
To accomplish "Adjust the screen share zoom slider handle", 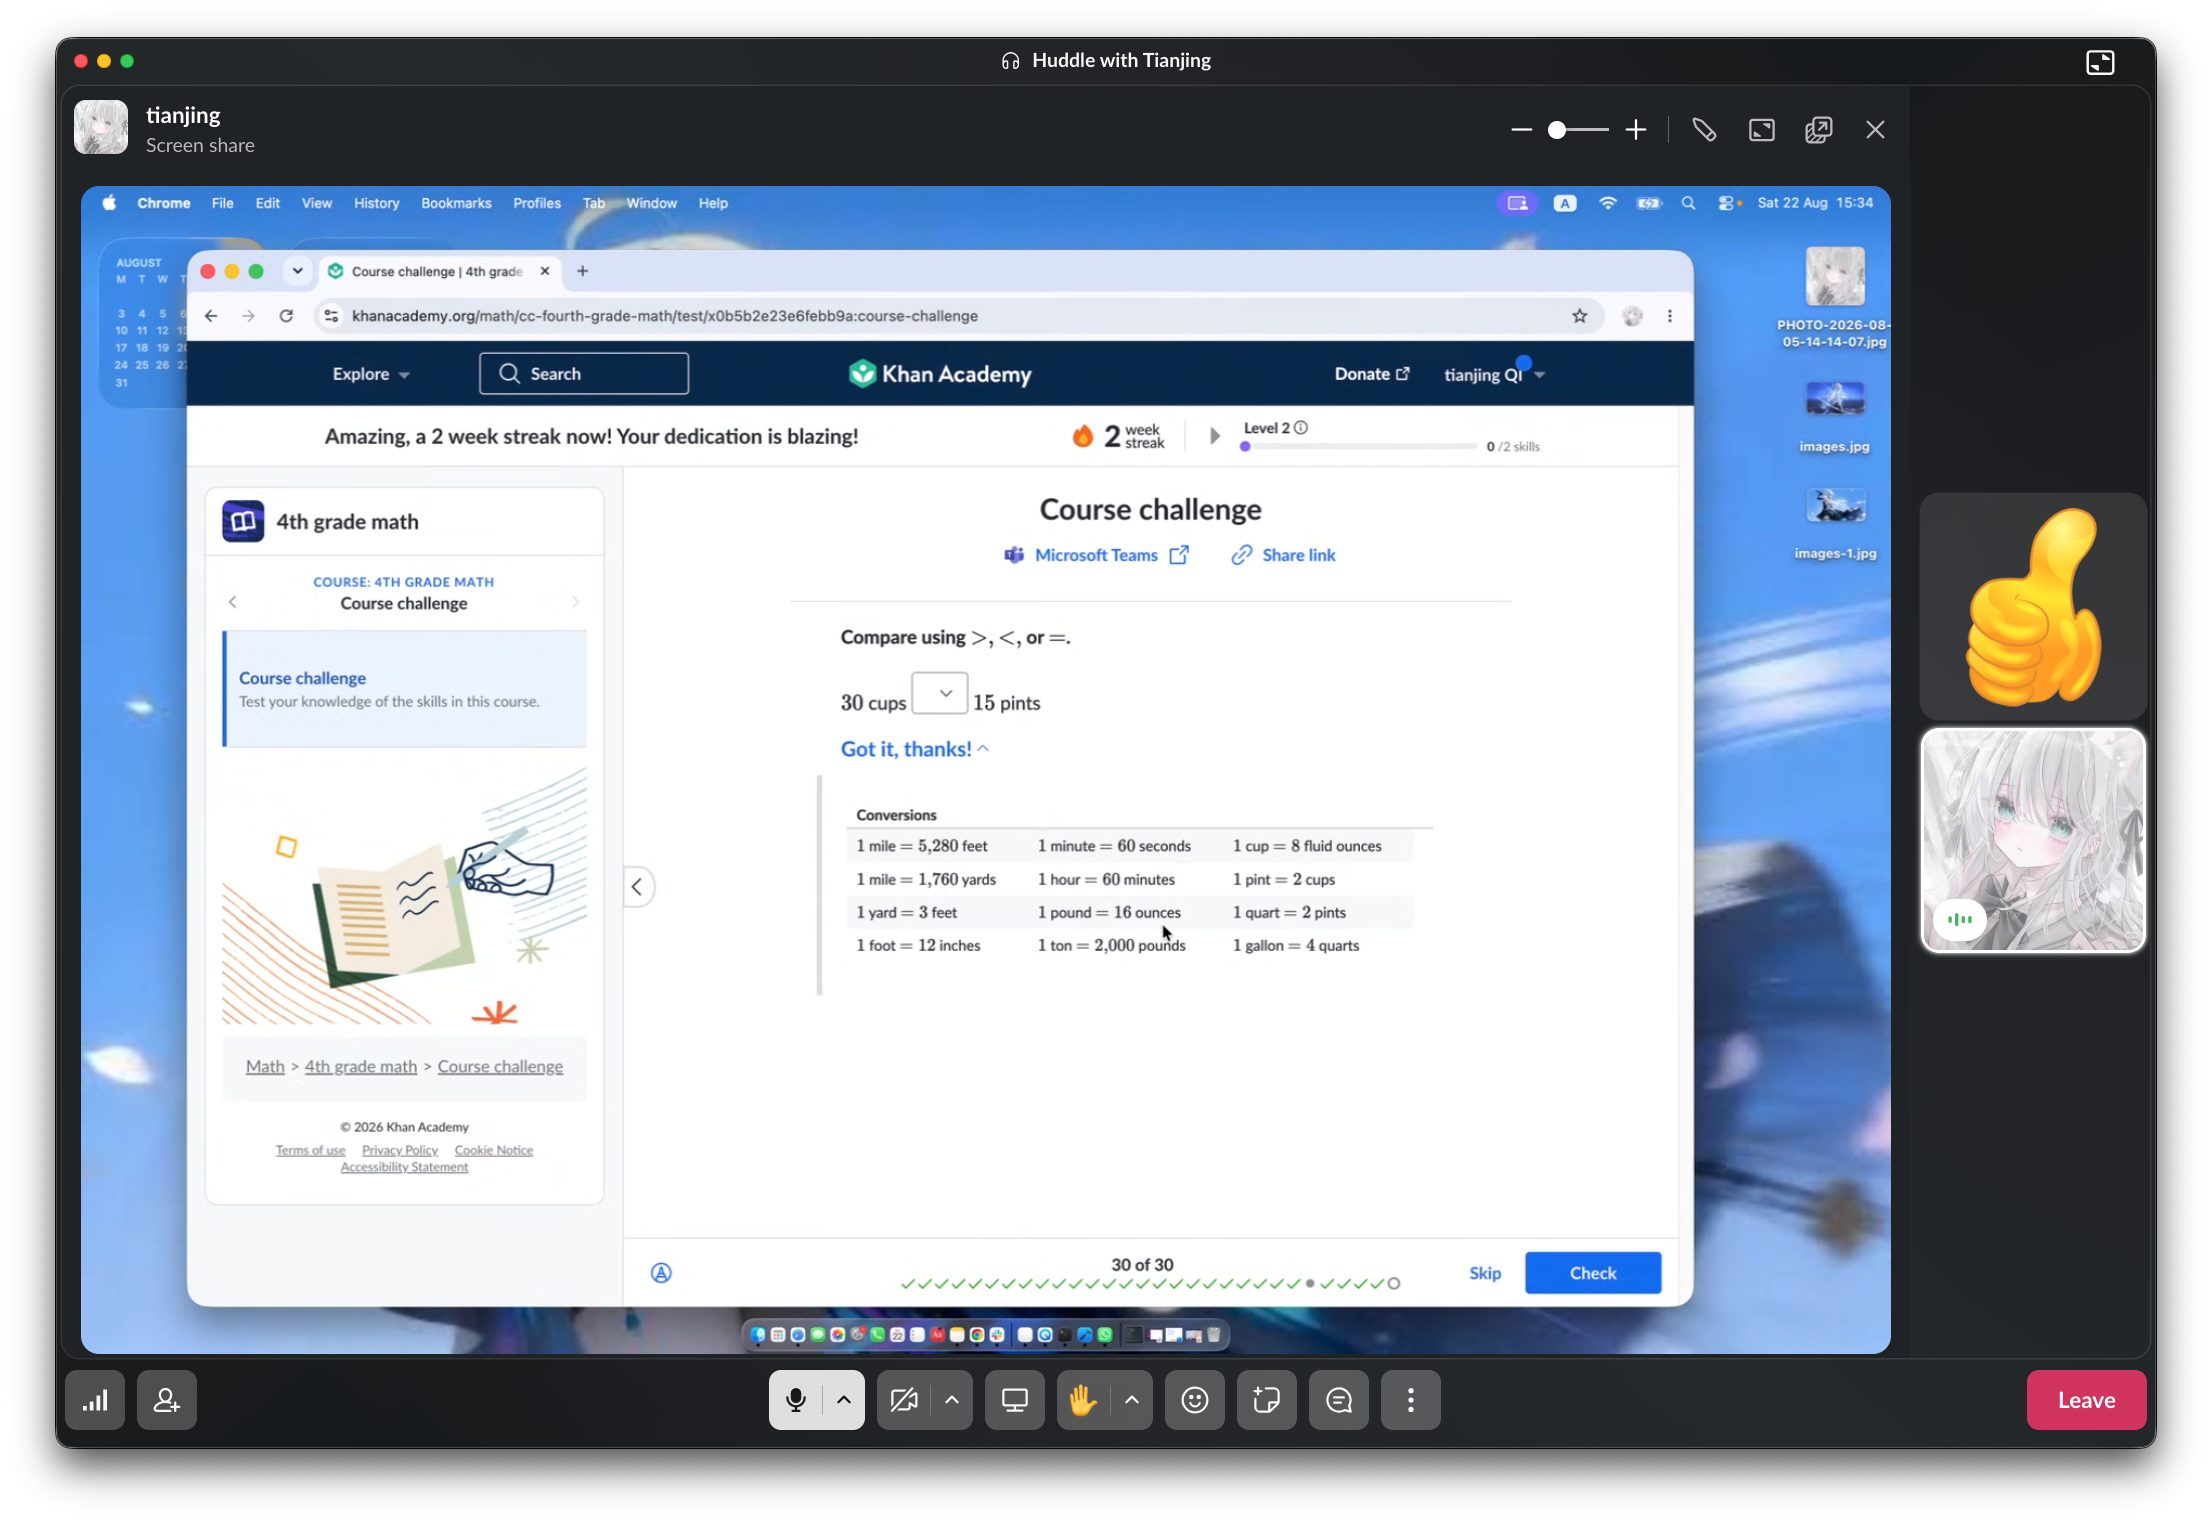I will click(x=1557, y=130).
